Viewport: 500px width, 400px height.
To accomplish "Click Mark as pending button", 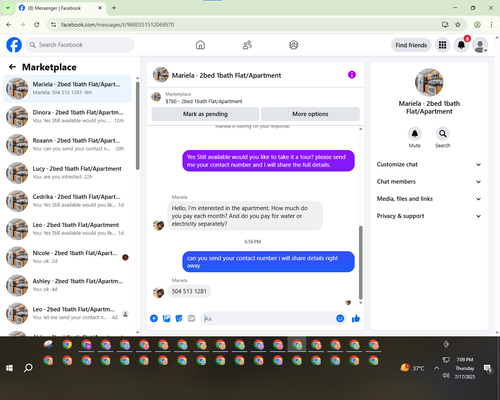I will (x=205, y=114).
